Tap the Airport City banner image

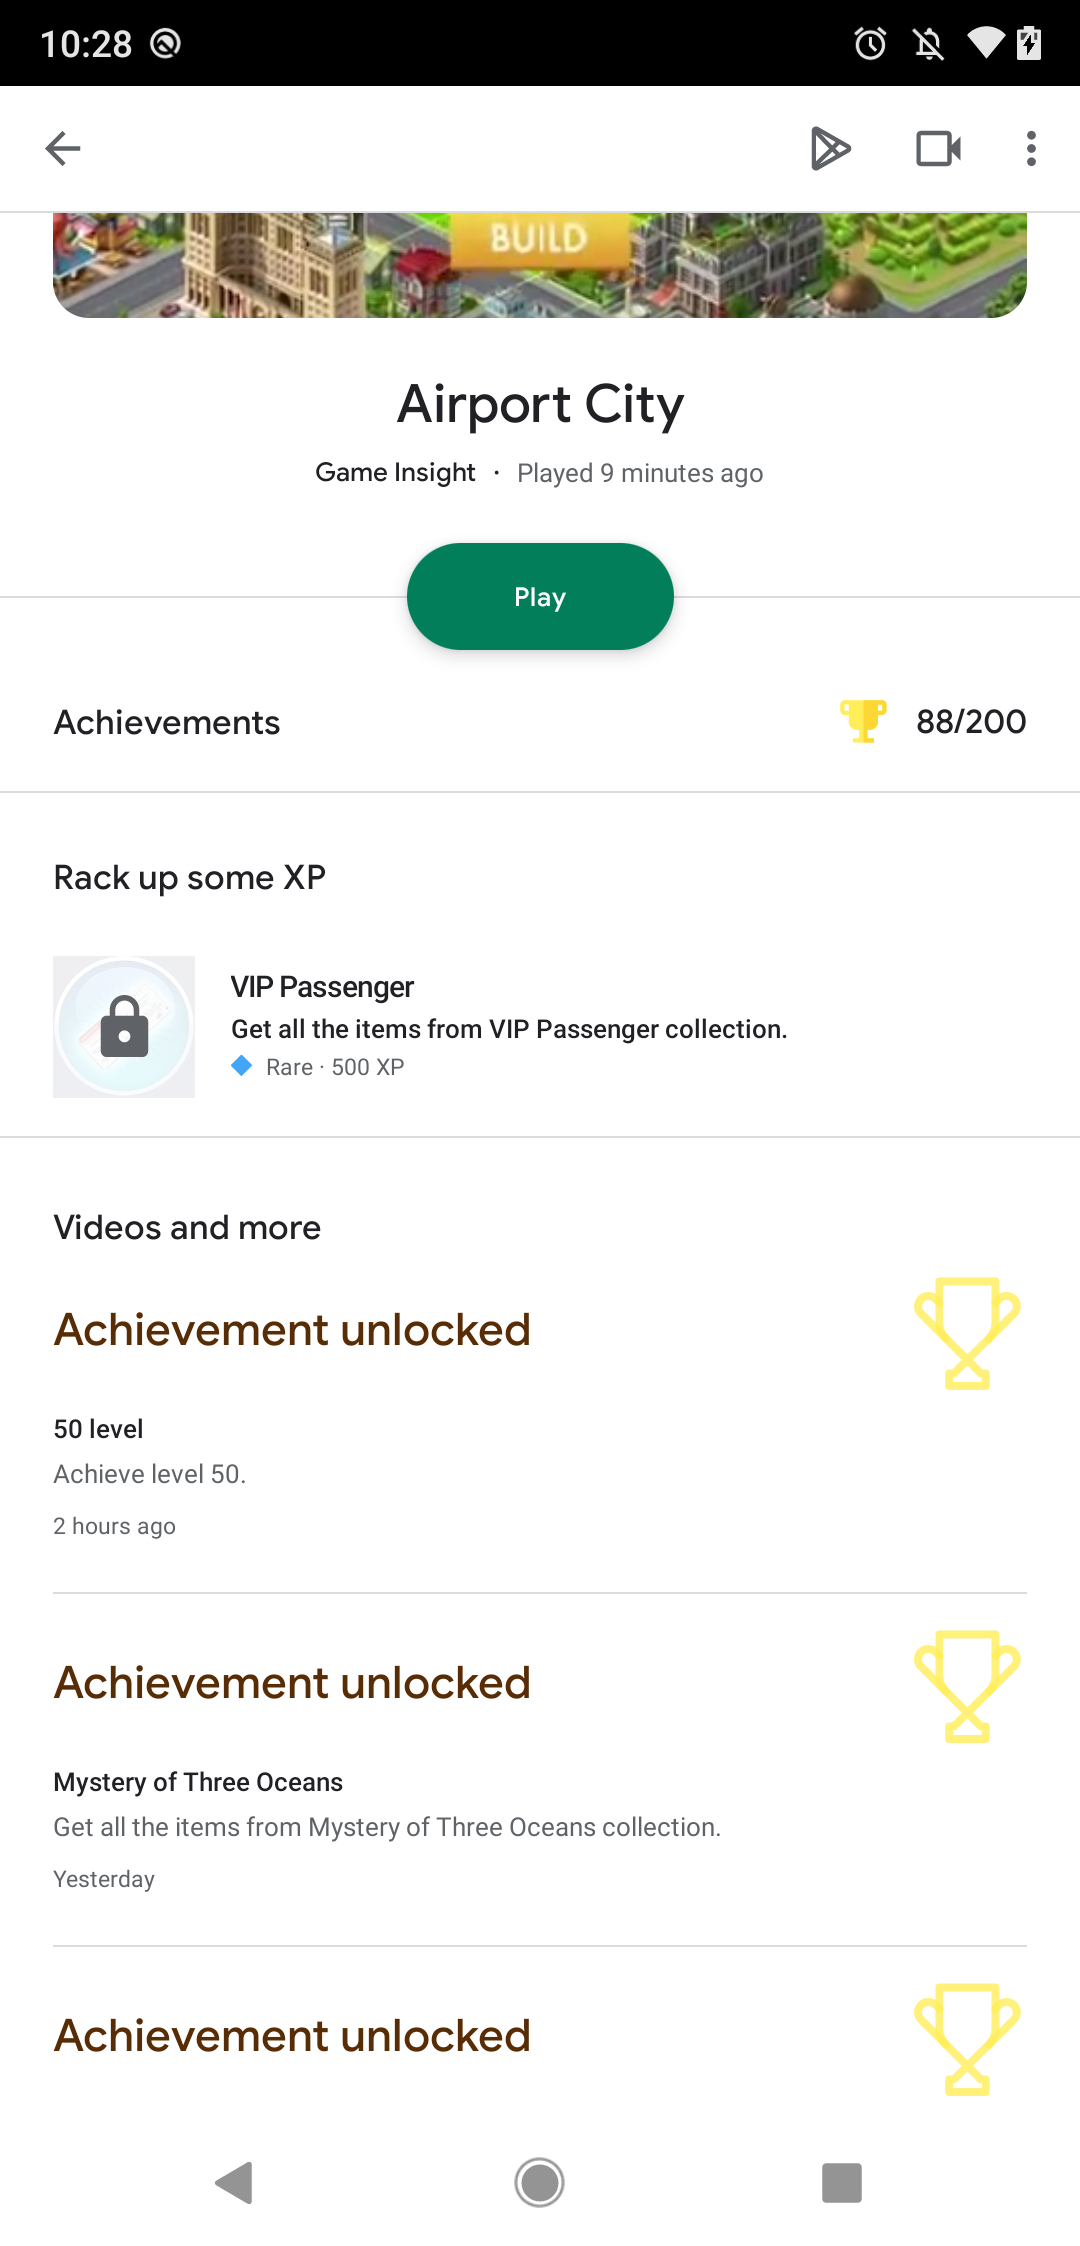pyautogui.click(x=540, y=265)
